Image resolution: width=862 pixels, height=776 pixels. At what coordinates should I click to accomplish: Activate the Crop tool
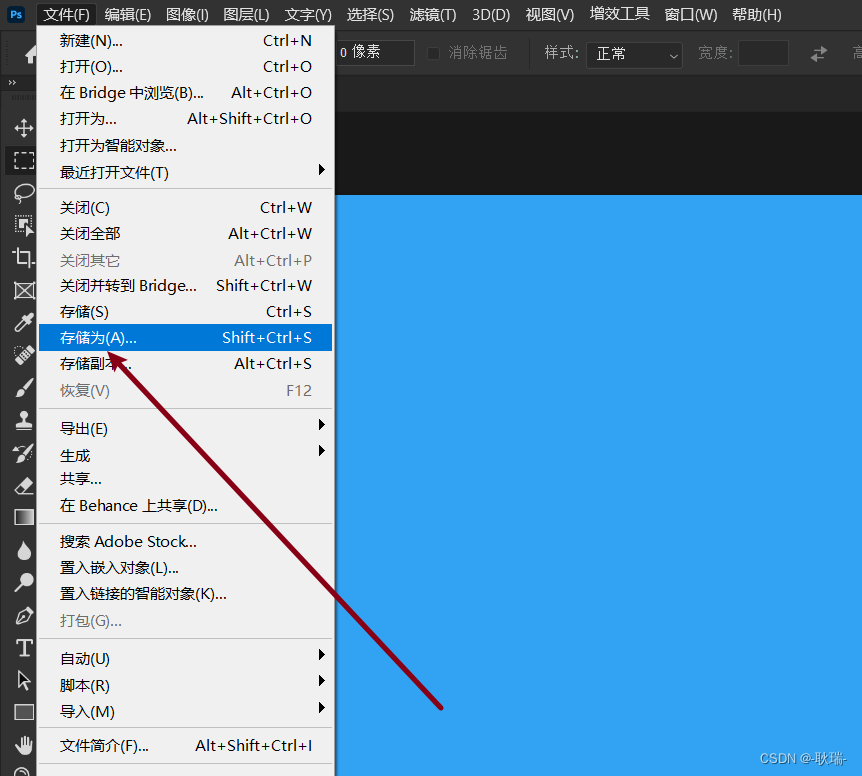23,257
